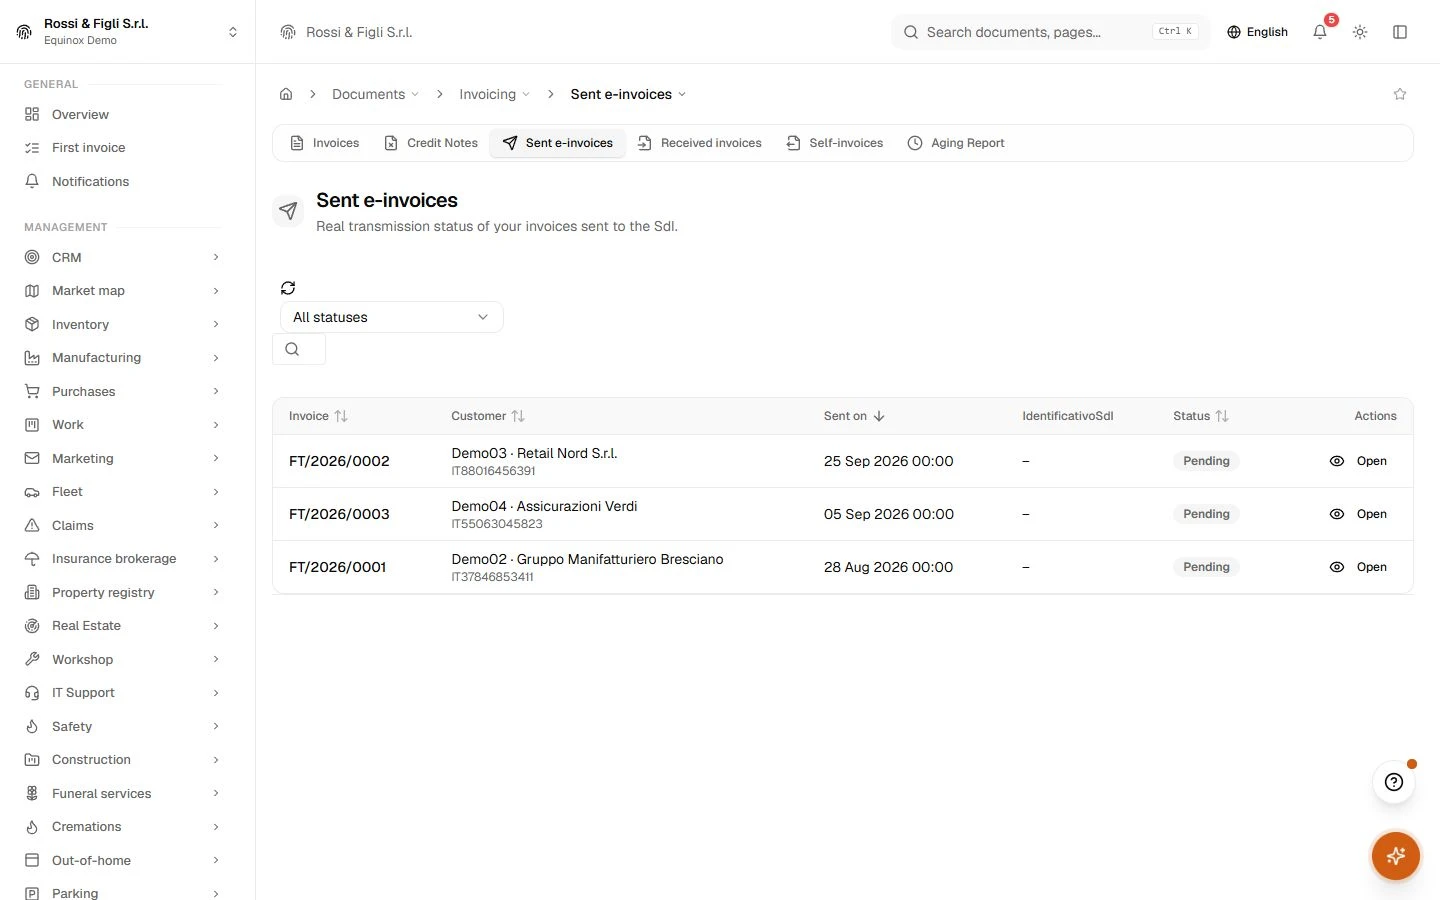Expand the Inventory sidebar section
Screen dimensions: 1440x900
pos(124,324)
